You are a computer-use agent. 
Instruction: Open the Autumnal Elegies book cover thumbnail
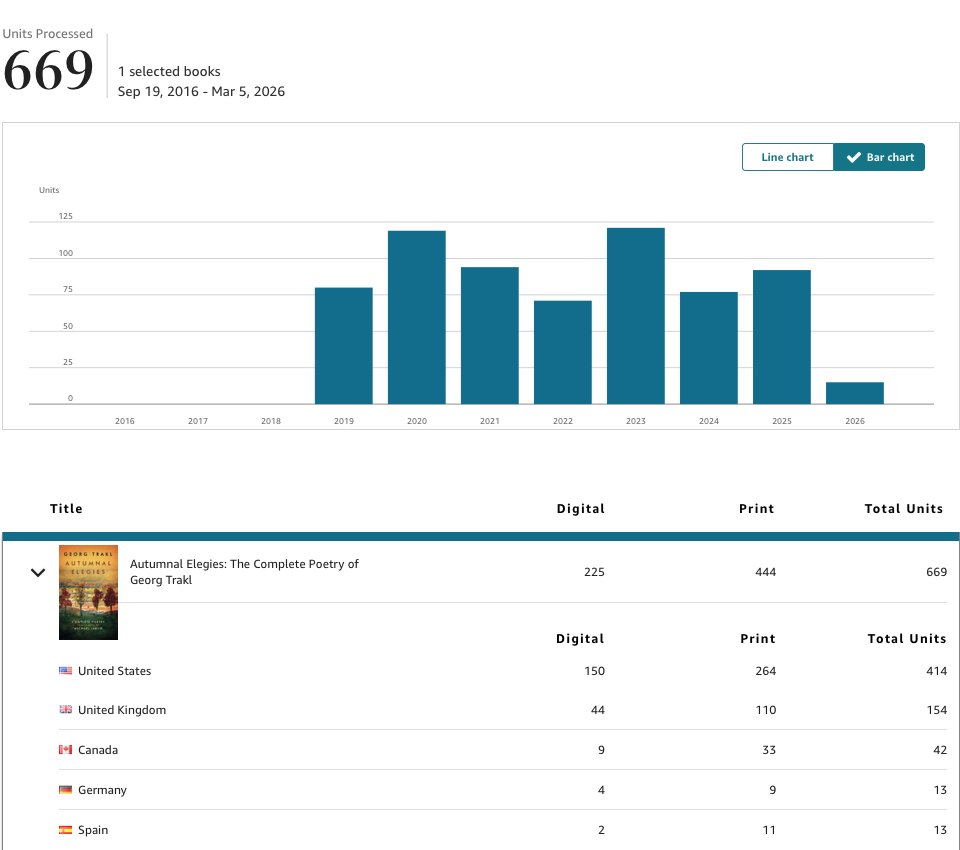pos(88,592)
